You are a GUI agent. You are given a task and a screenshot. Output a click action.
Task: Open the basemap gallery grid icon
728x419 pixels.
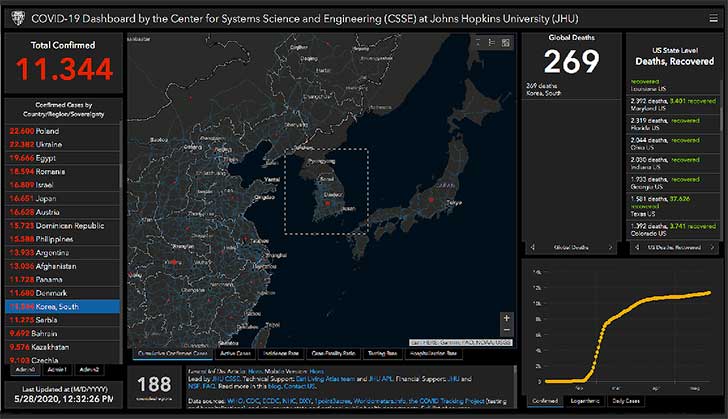tap(506, 43)
